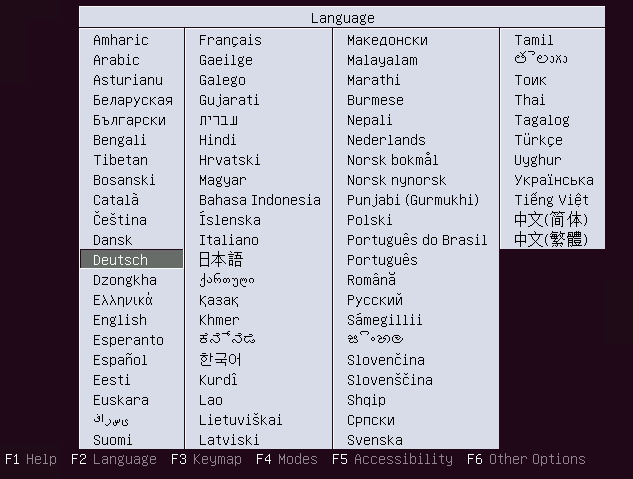Choose Svenska at bottom of third column
This screenshot has width=633, height=479.
click(375, 440)
